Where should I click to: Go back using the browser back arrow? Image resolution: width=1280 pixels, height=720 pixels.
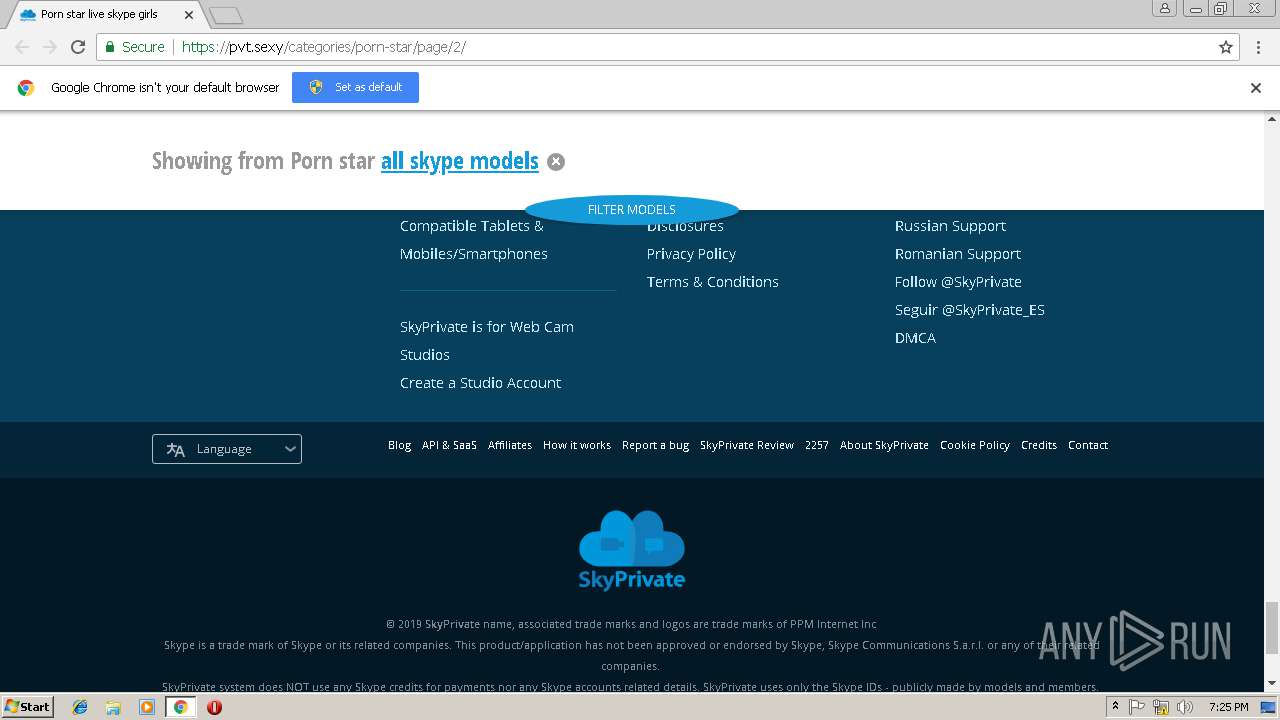(x=22, y=47)
